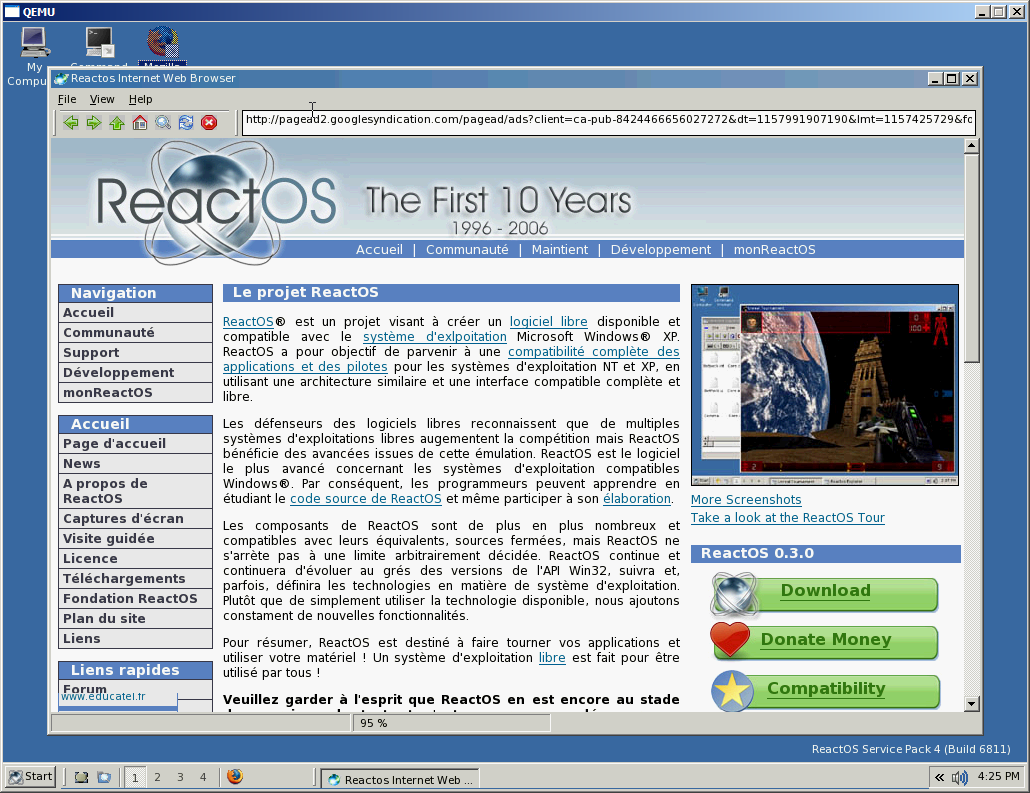Open Licence in the sidebar
Viewport: 1030px width, 793px height.
(x=135, y=559)
